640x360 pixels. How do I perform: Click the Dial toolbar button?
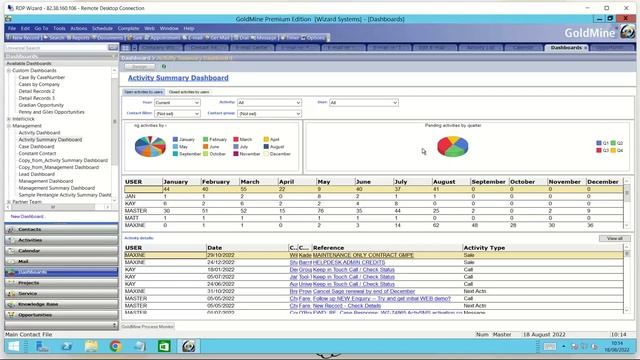[241, 38]
